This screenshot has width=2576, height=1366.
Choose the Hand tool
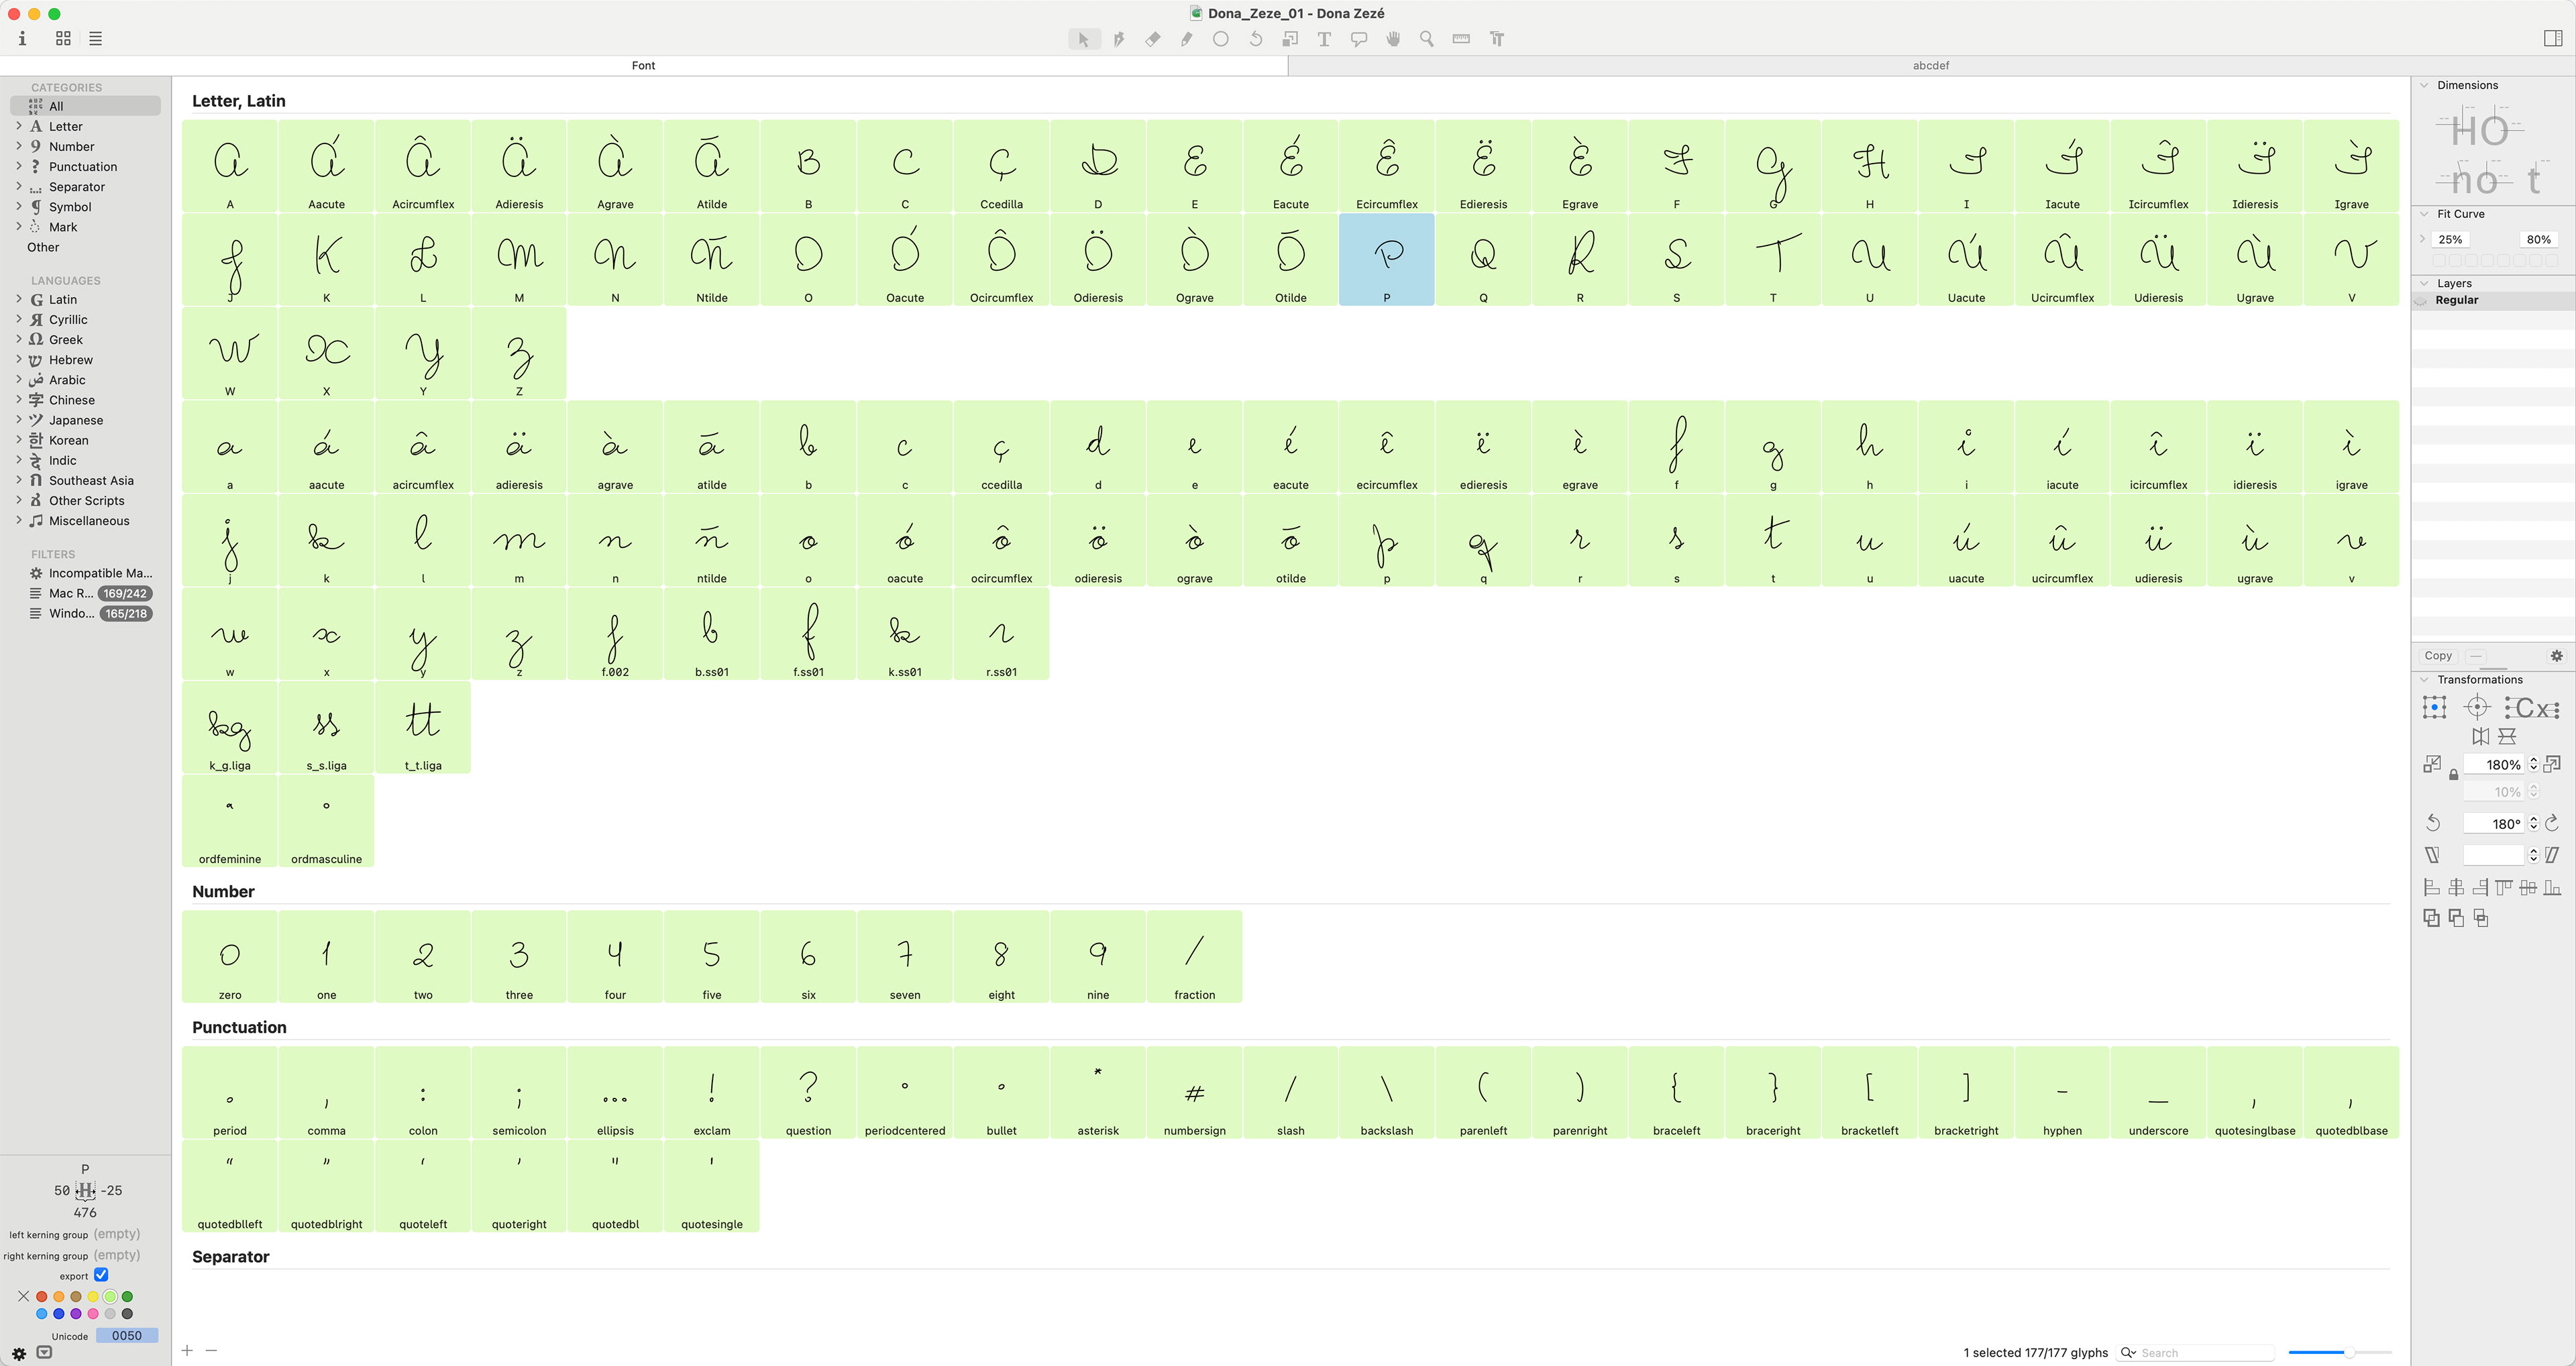coord(1393,39)
